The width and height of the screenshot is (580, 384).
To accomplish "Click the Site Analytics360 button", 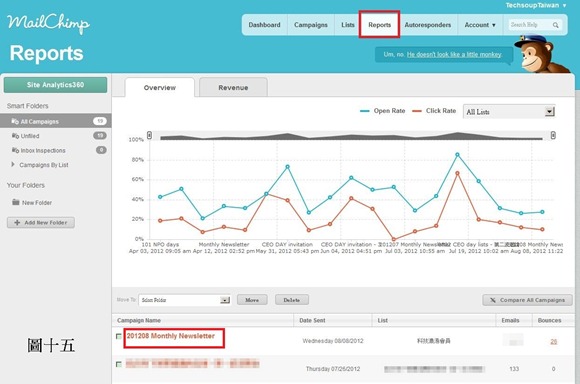I will point(55,85).
